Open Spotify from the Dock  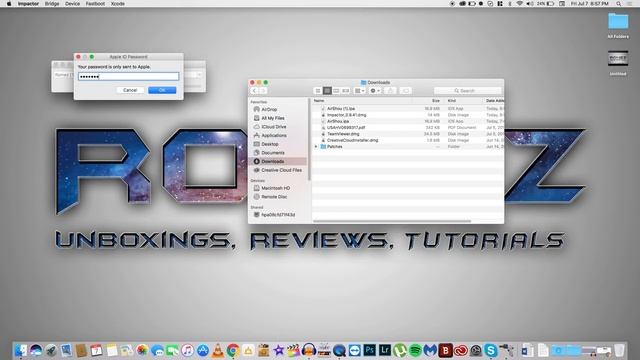pyautogui.click(x=415, y=350)
